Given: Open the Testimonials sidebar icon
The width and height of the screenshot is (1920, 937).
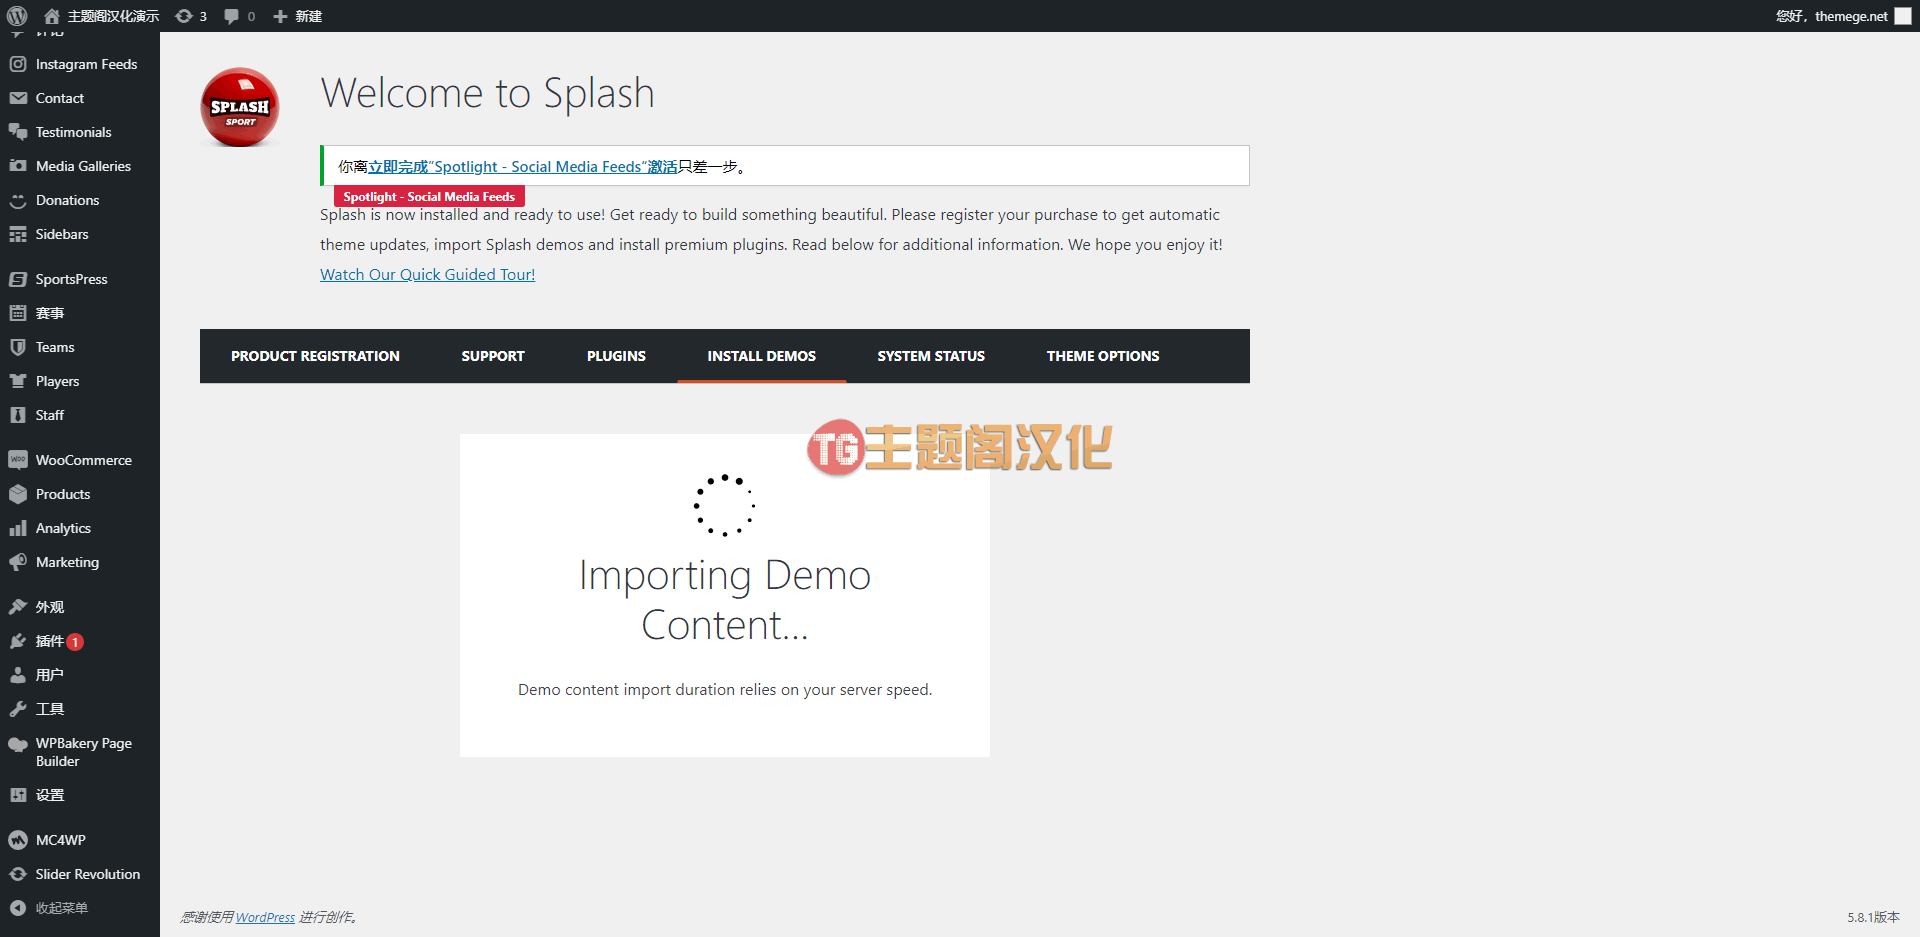Looking at the screenshot, I should pyautogui.click(x=18, y=132).
